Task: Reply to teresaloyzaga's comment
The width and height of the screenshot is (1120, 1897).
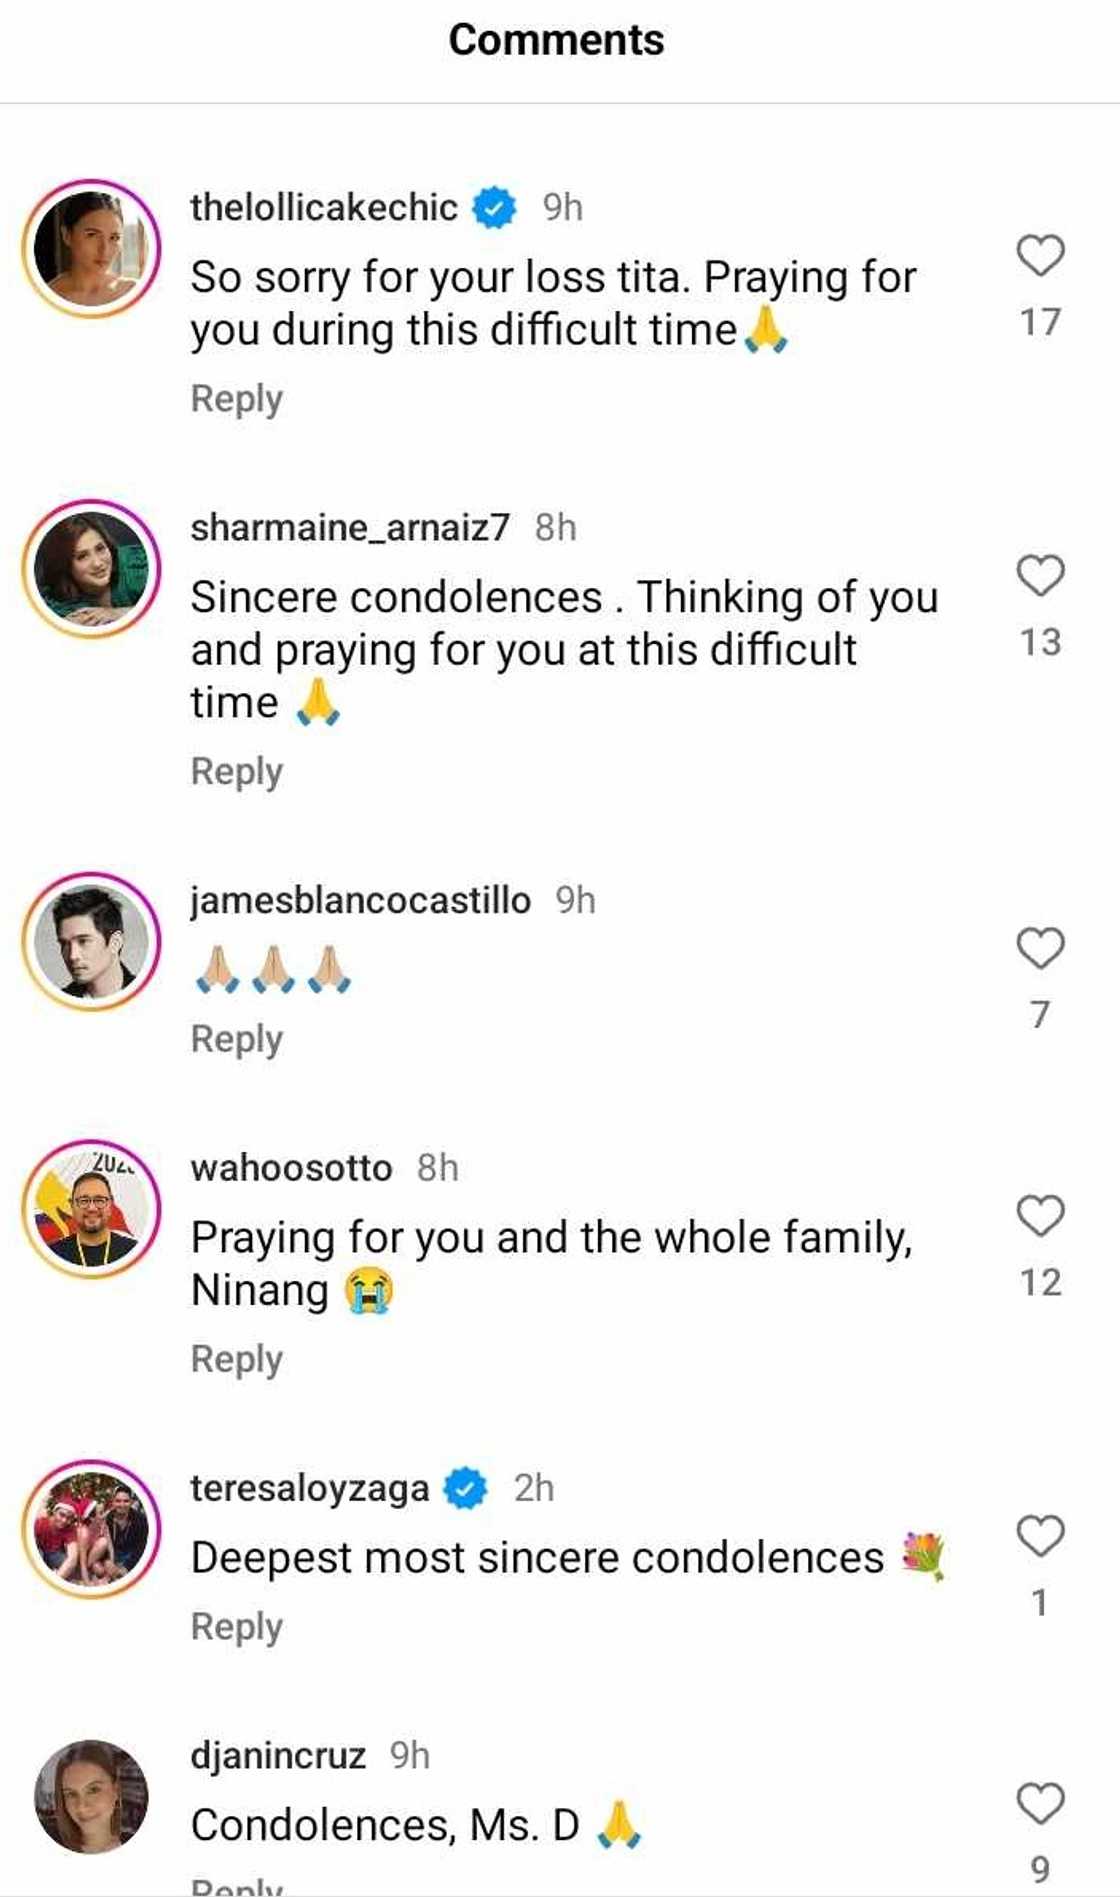Action: pos(237,1627)
